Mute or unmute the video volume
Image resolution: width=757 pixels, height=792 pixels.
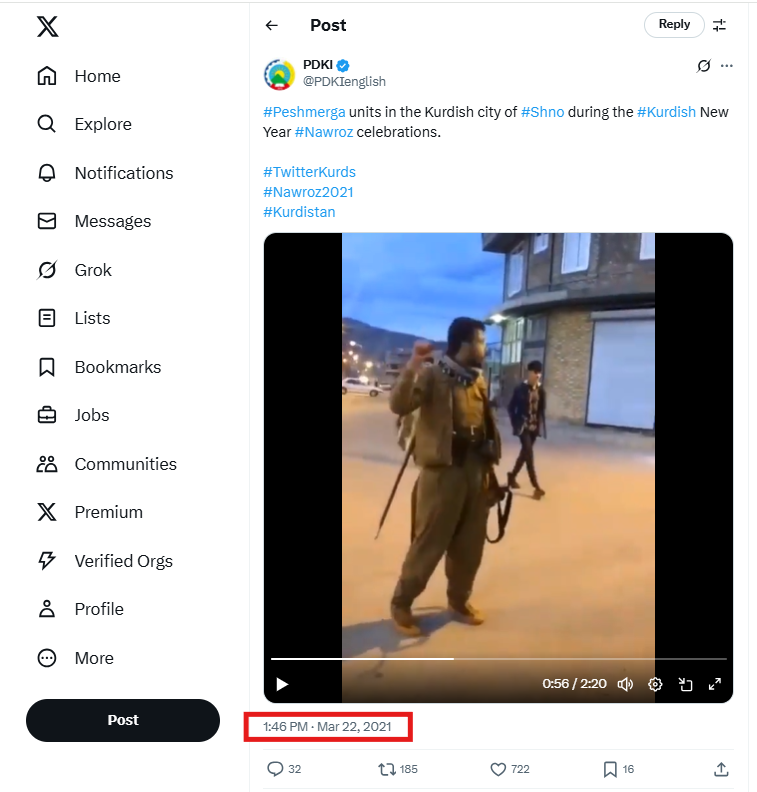[625, 684]
